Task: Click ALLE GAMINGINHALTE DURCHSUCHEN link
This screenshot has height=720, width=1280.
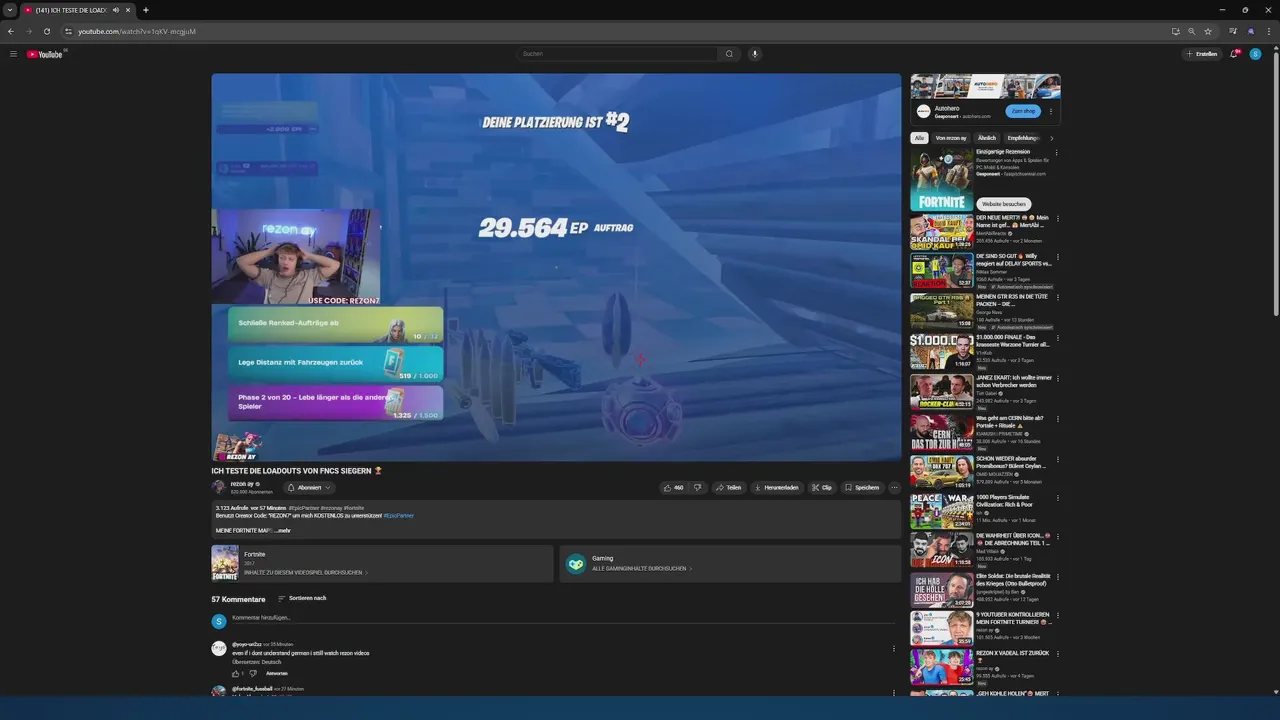Action: (640, 569)
